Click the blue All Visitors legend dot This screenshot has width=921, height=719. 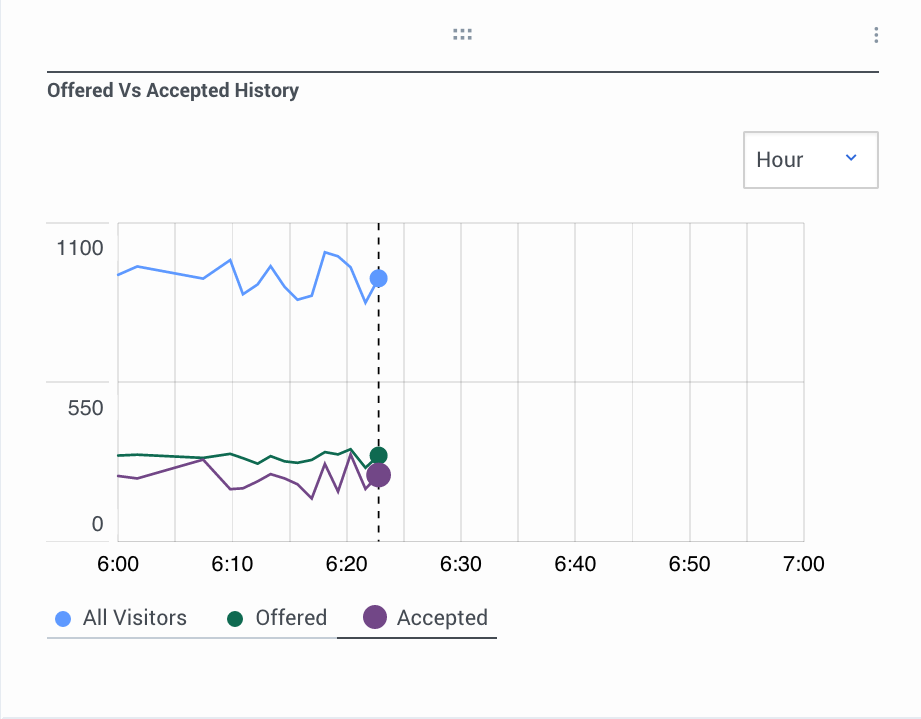pos(63,619)
